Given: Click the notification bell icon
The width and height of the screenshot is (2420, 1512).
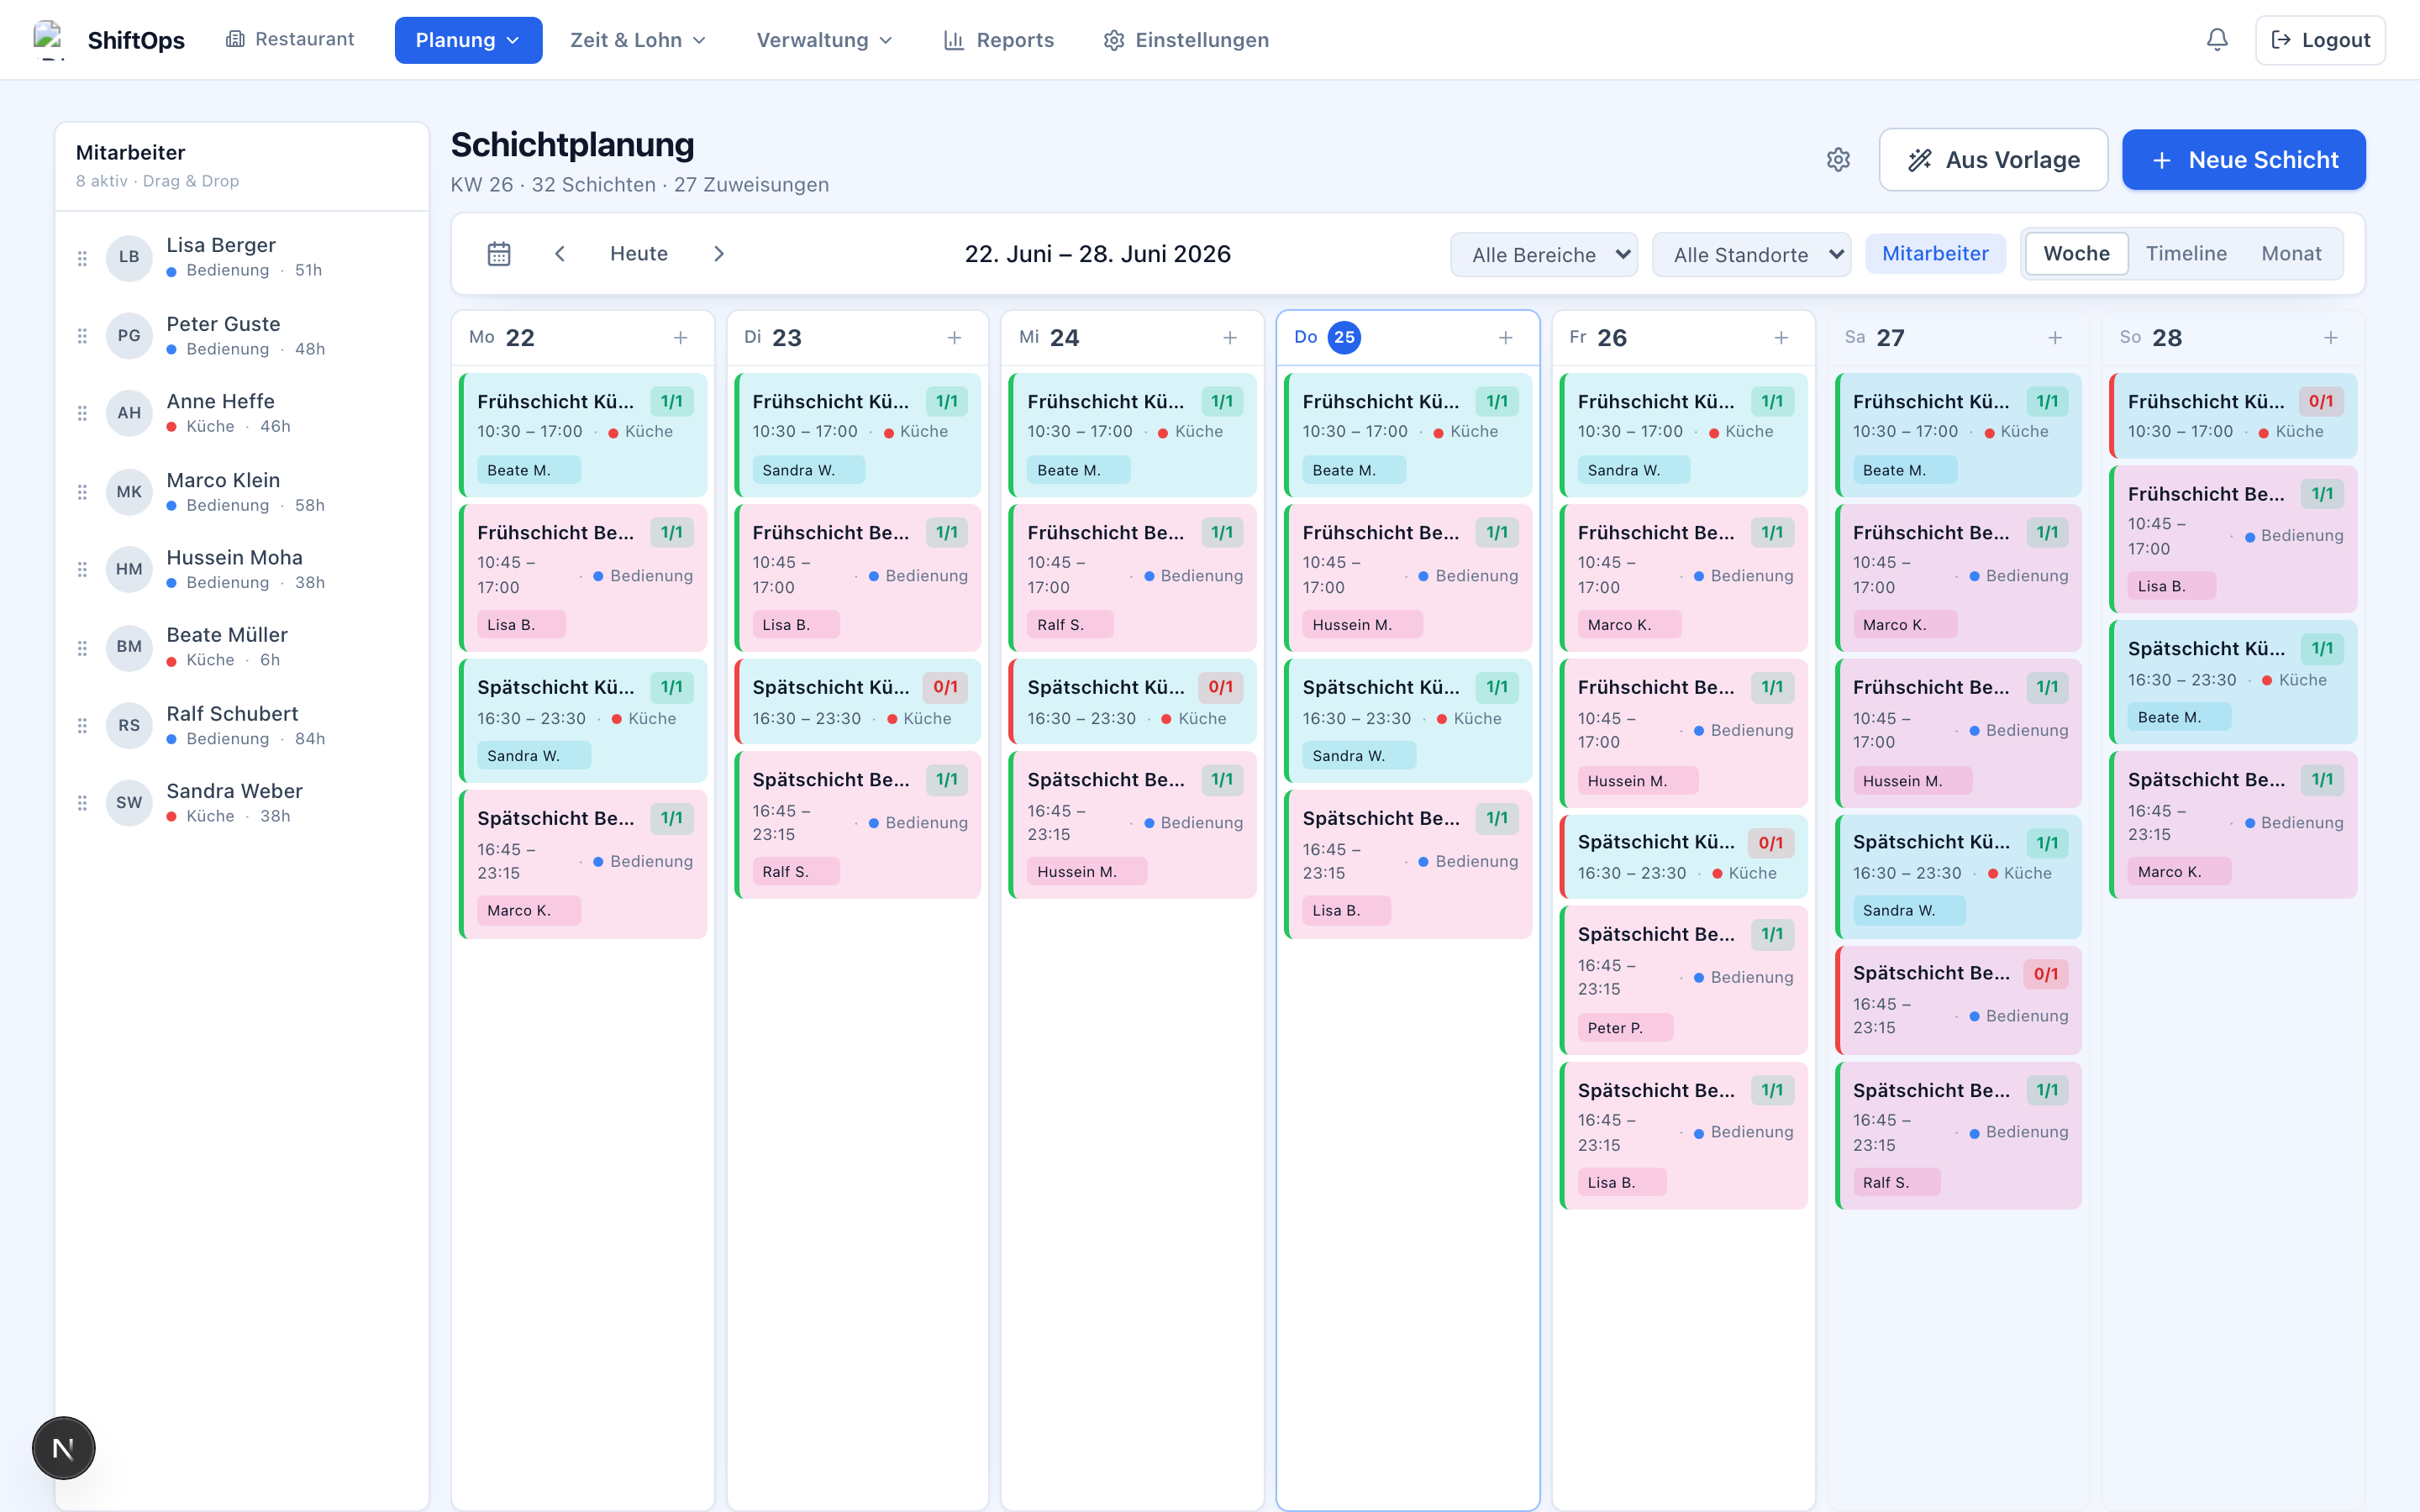Looking at the screenshot, I should [2217, 40].
